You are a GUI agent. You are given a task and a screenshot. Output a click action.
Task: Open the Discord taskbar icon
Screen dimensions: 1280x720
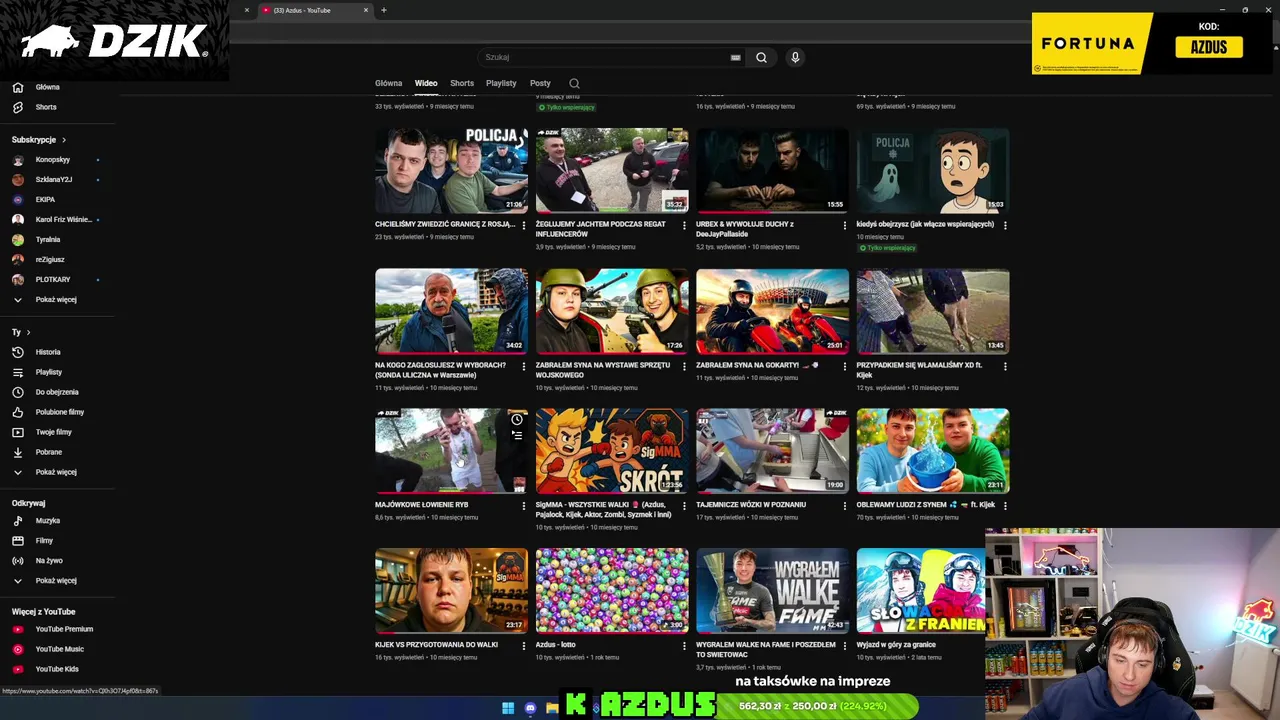tap(530, 708)
